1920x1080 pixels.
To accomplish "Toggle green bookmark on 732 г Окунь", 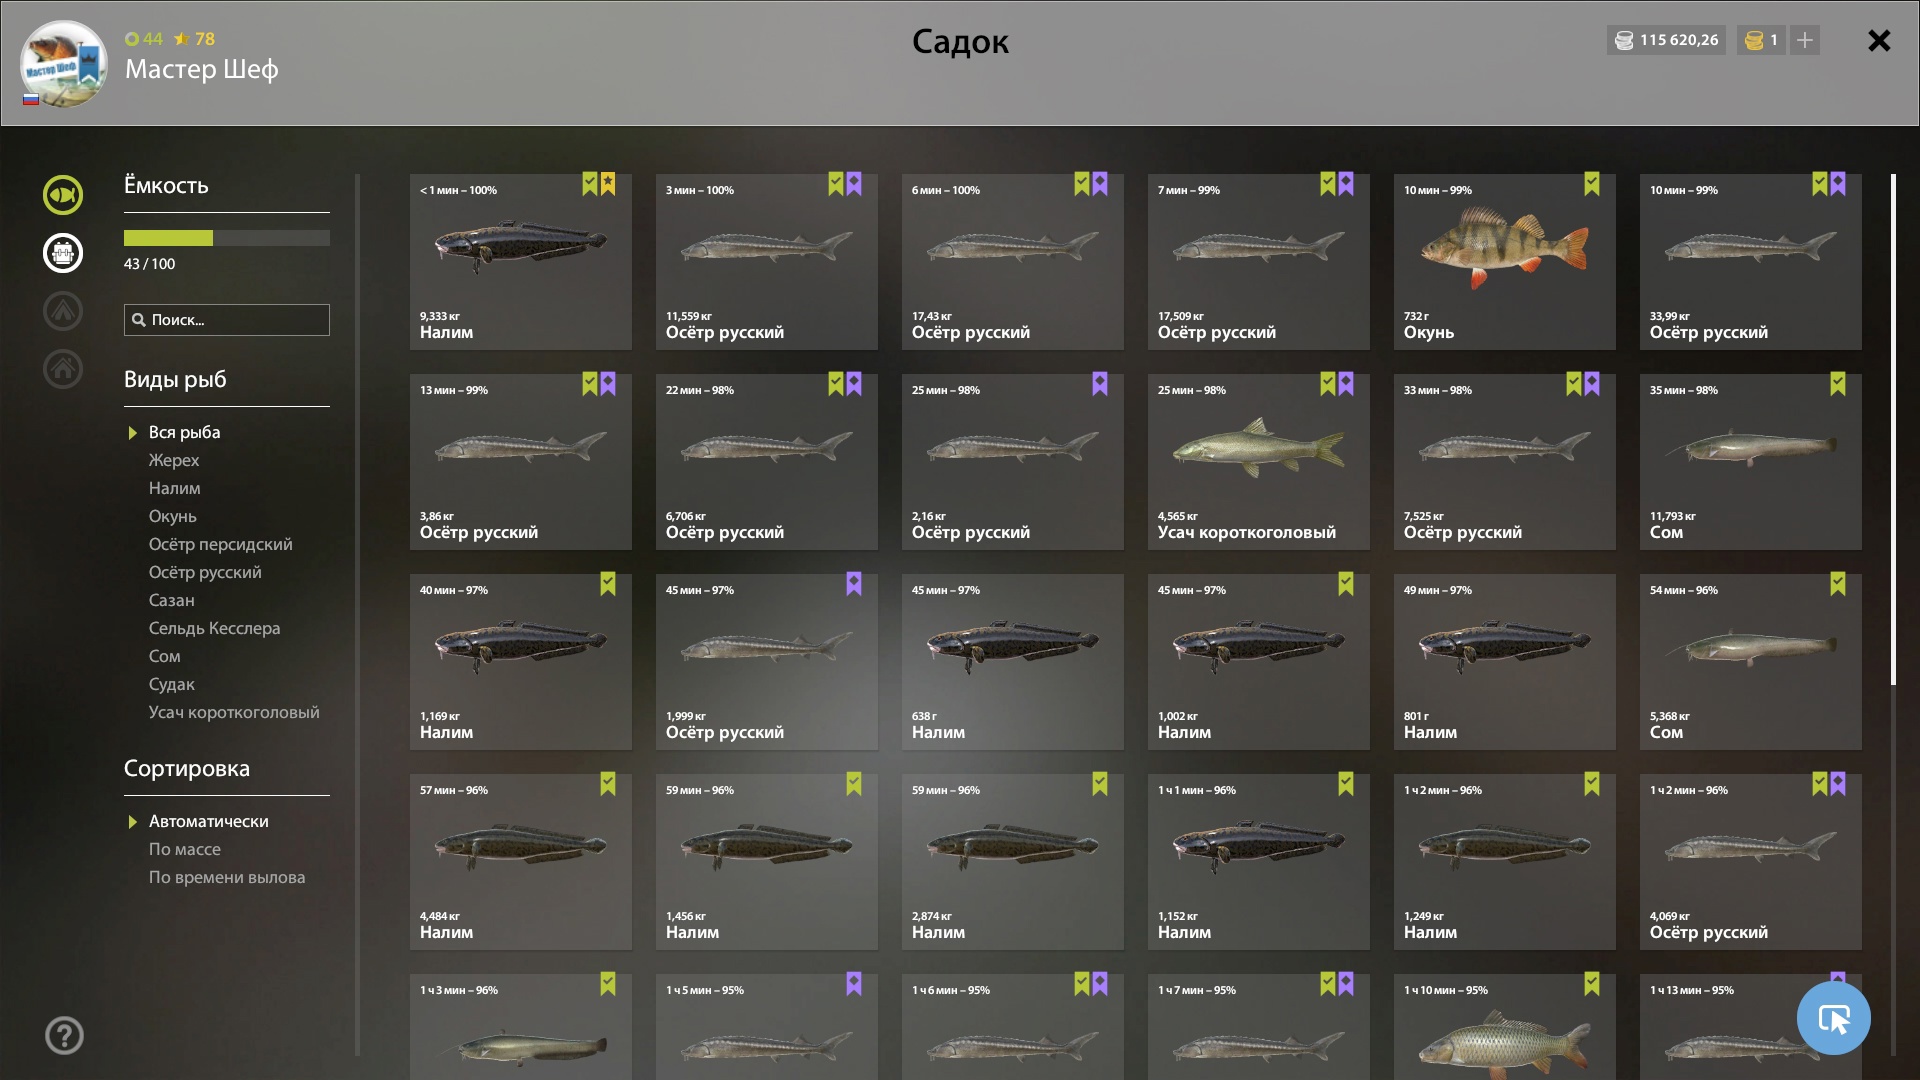I will [1592, 184].
